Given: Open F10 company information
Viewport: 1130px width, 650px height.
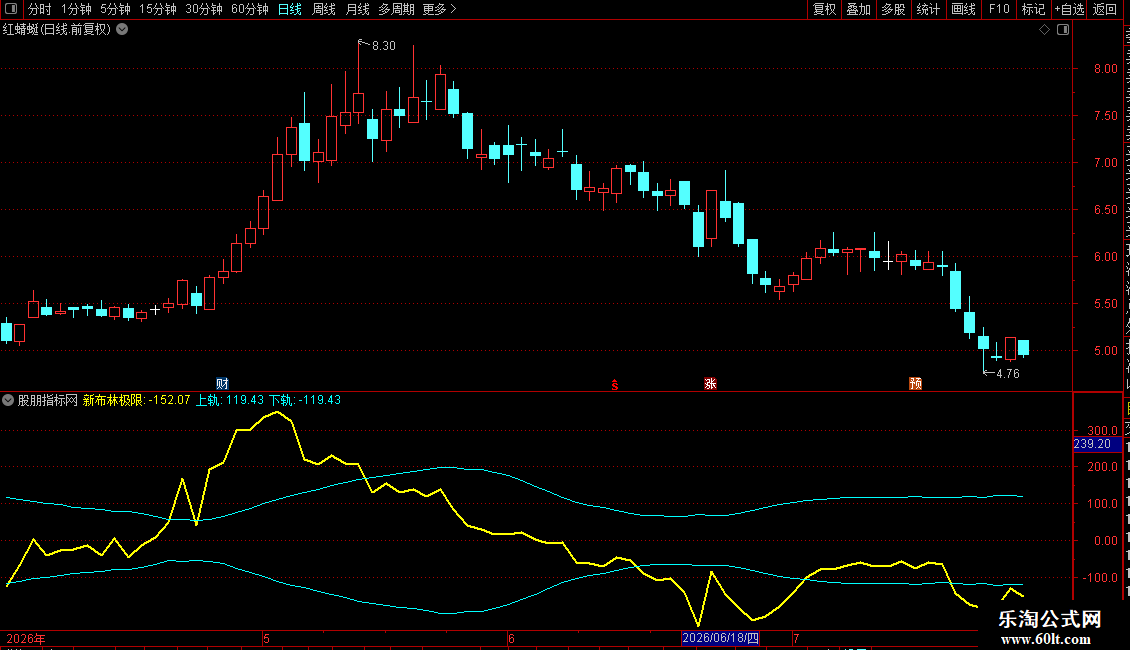Looking at the screenshot, I should [999, 9].
